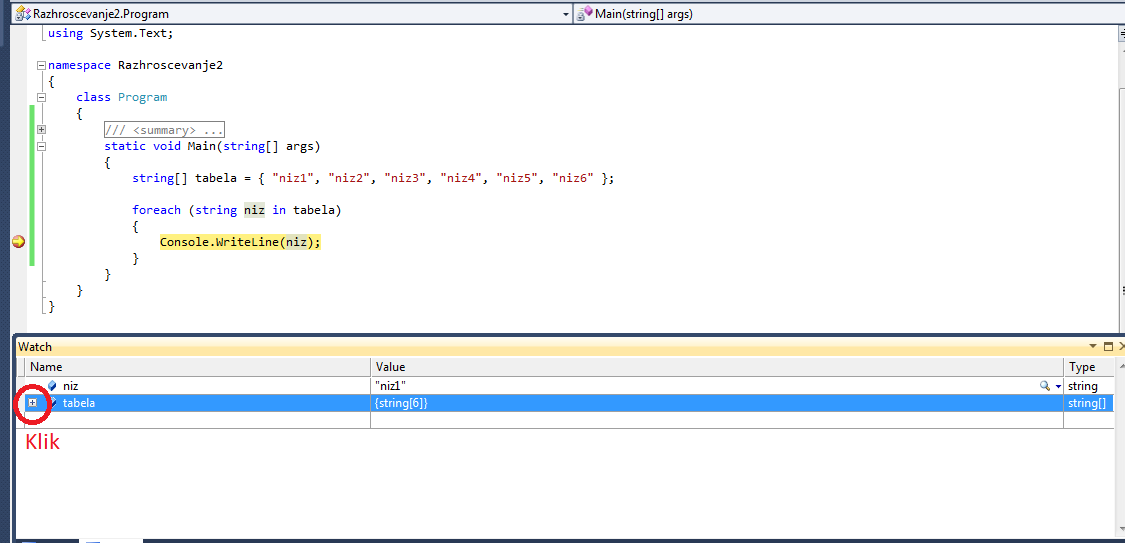Open the visualizer dropdown arrow beside the magnifier

coord(1058,386)
